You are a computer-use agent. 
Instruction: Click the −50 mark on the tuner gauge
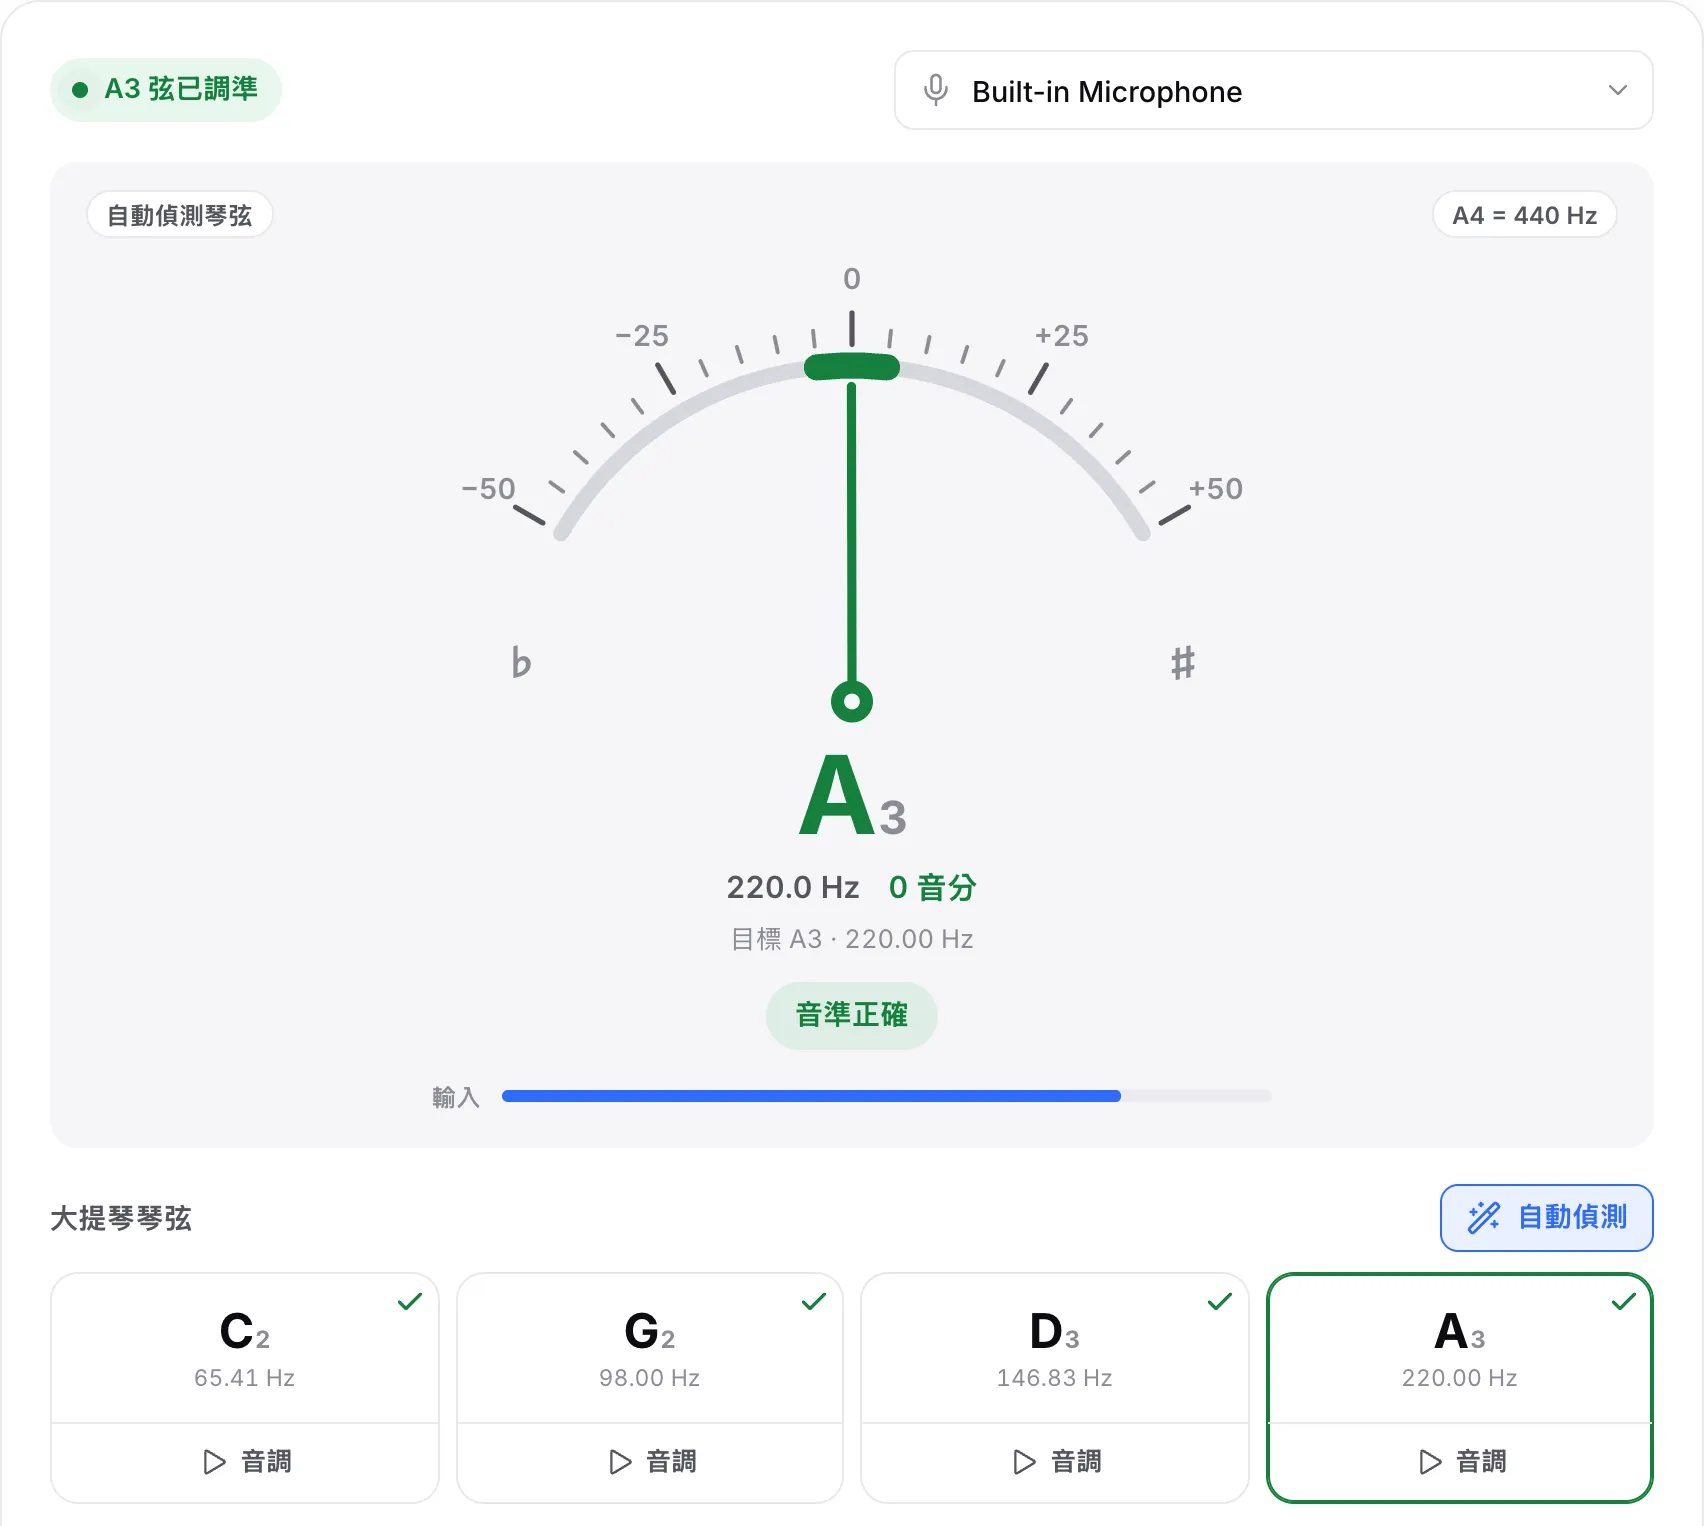coord(488,489)
